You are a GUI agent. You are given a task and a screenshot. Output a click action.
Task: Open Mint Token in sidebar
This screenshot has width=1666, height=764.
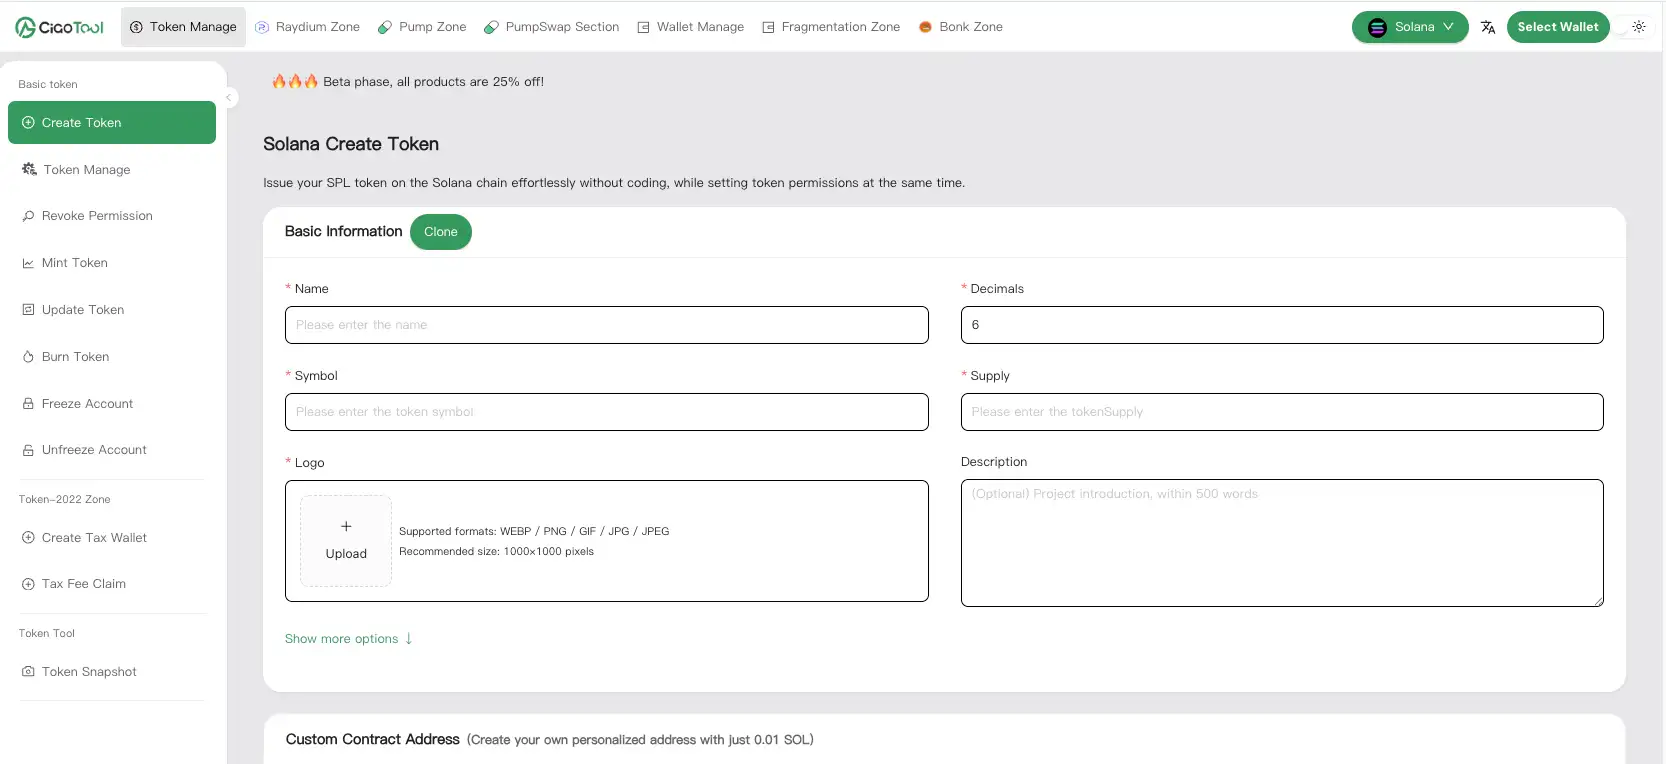coord(74,263)
